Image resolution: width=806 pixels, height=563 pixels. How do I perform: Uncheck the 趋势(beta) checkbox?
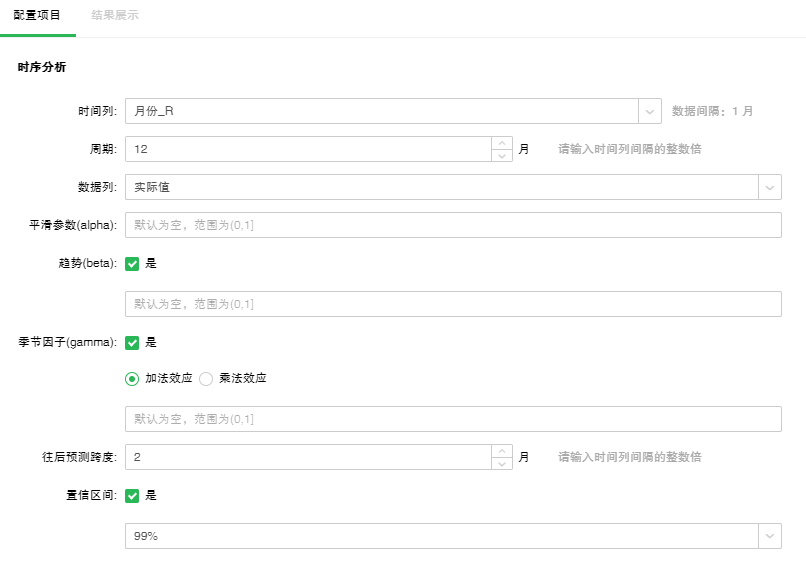point(132,264)
